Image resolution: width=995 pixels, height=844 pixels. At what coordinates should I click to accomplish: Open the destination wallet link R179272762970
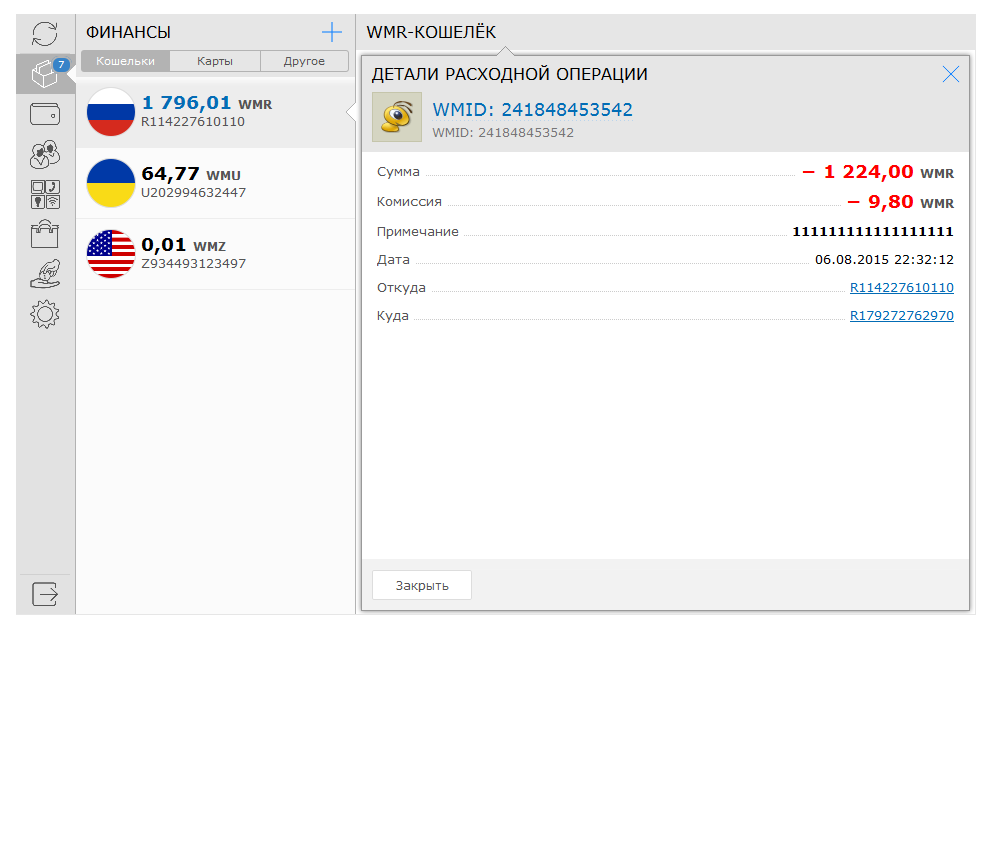(x=902, y=315)
